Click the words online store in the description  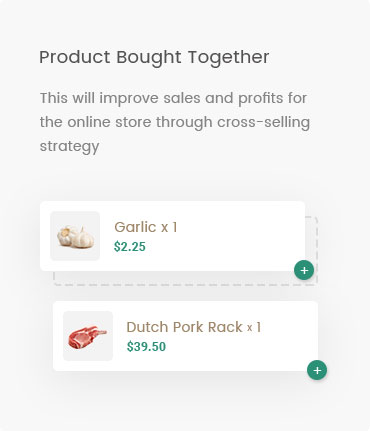click(109, 122)
